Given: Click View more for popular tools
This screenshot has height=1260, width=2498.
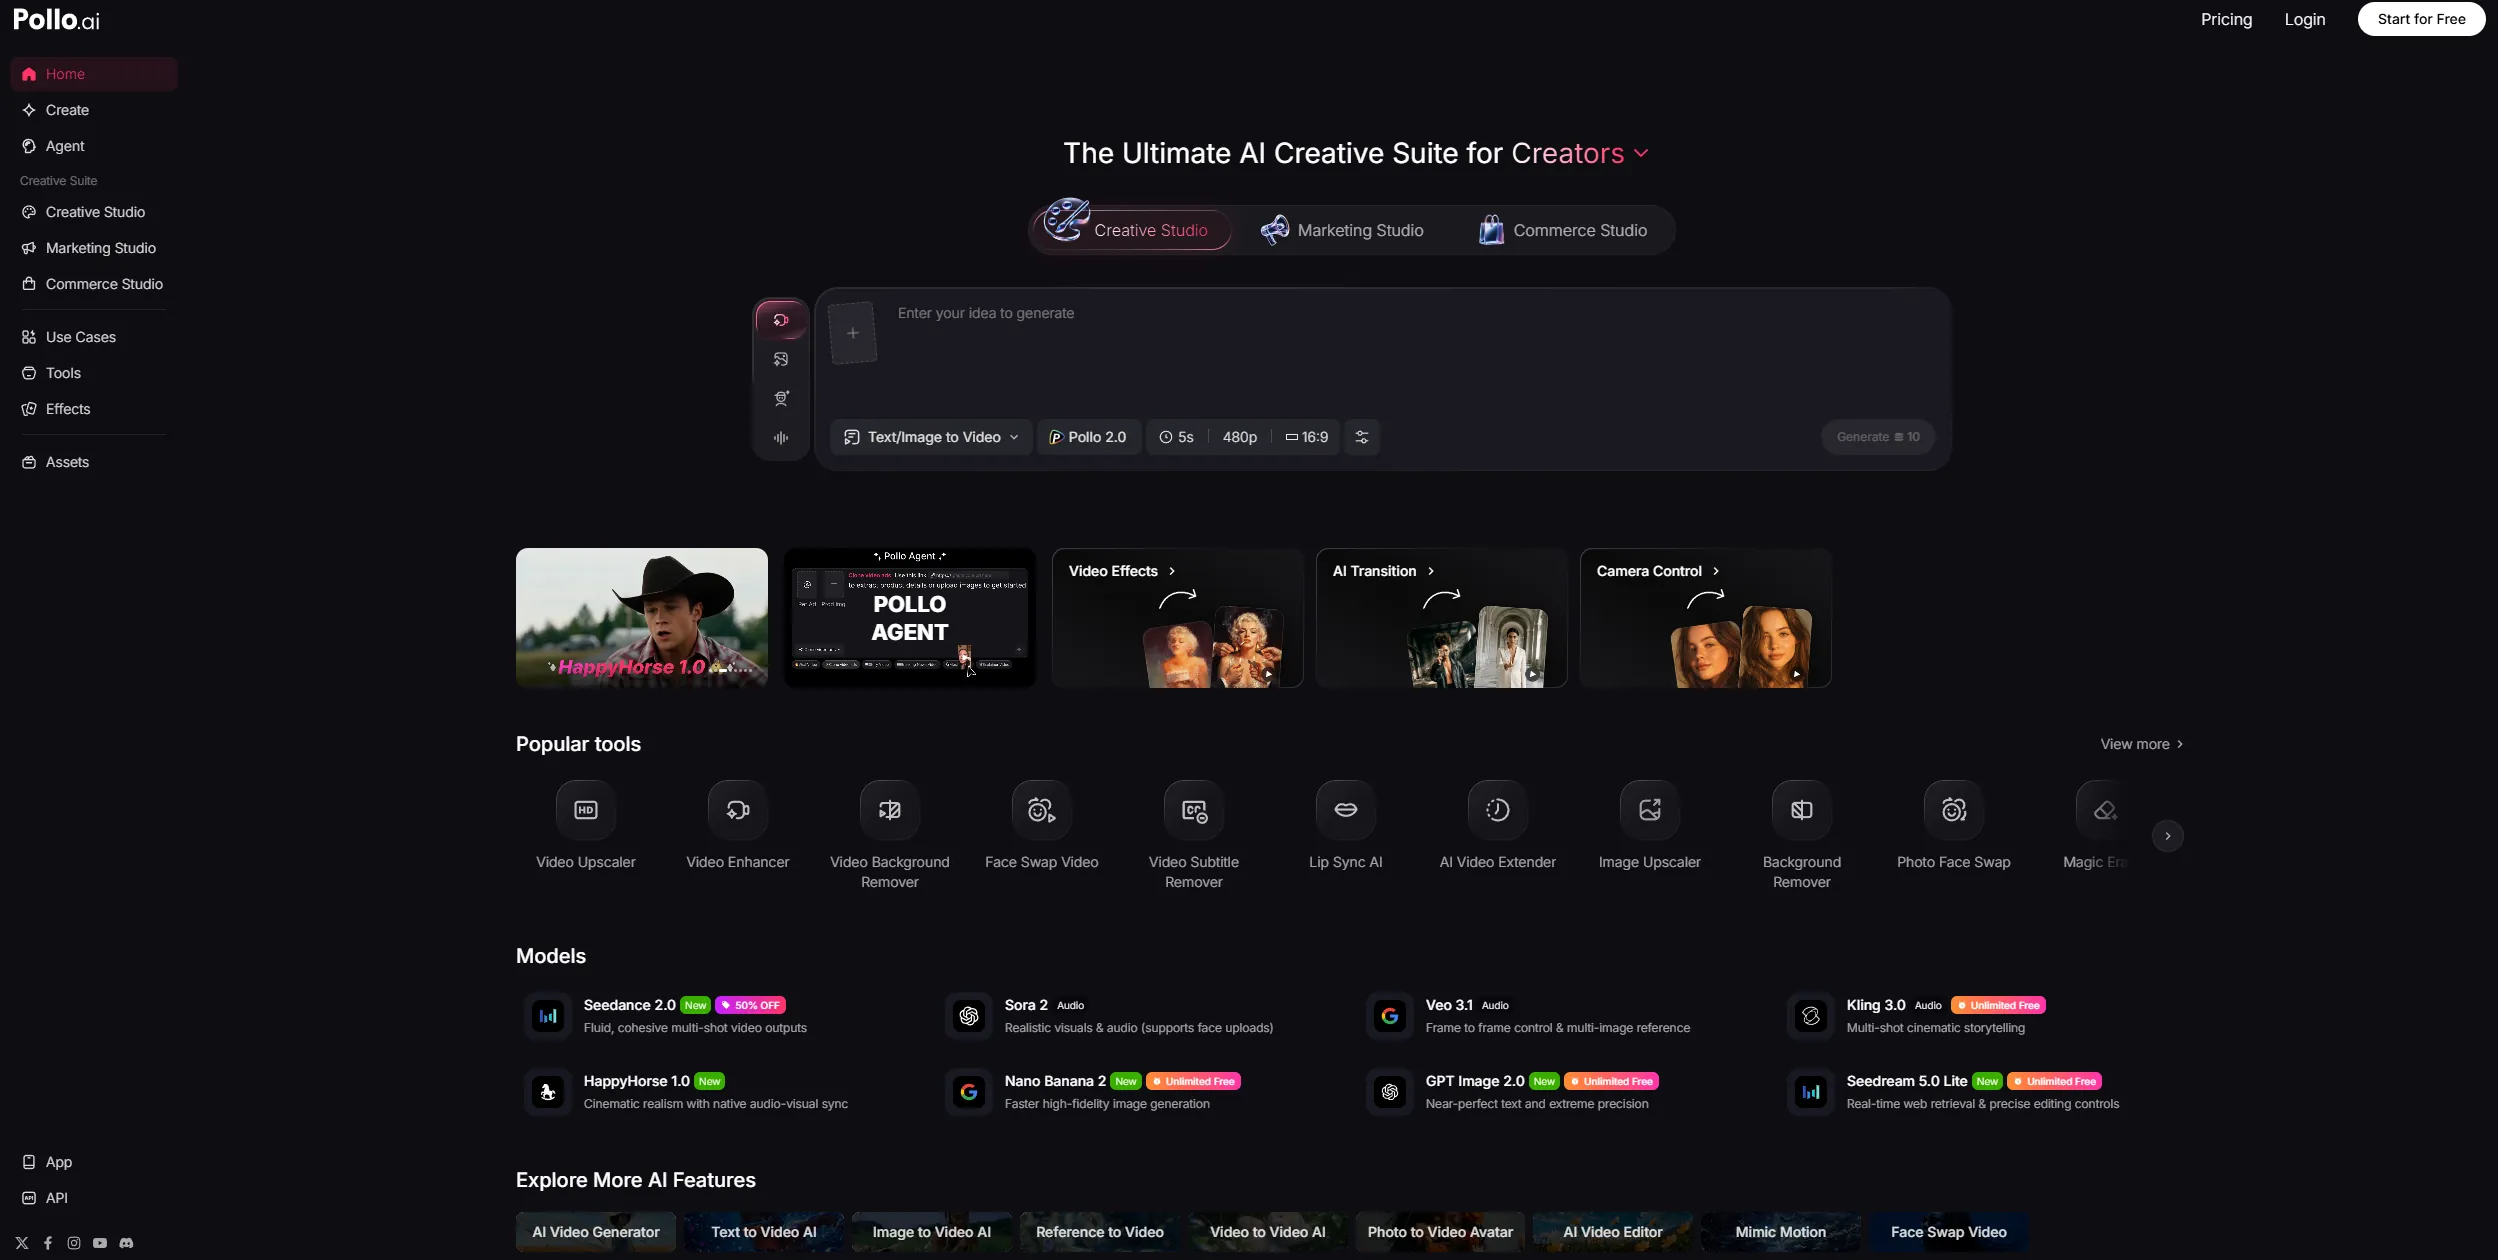Looking at the screenshot, I should tap(2141, 744).
